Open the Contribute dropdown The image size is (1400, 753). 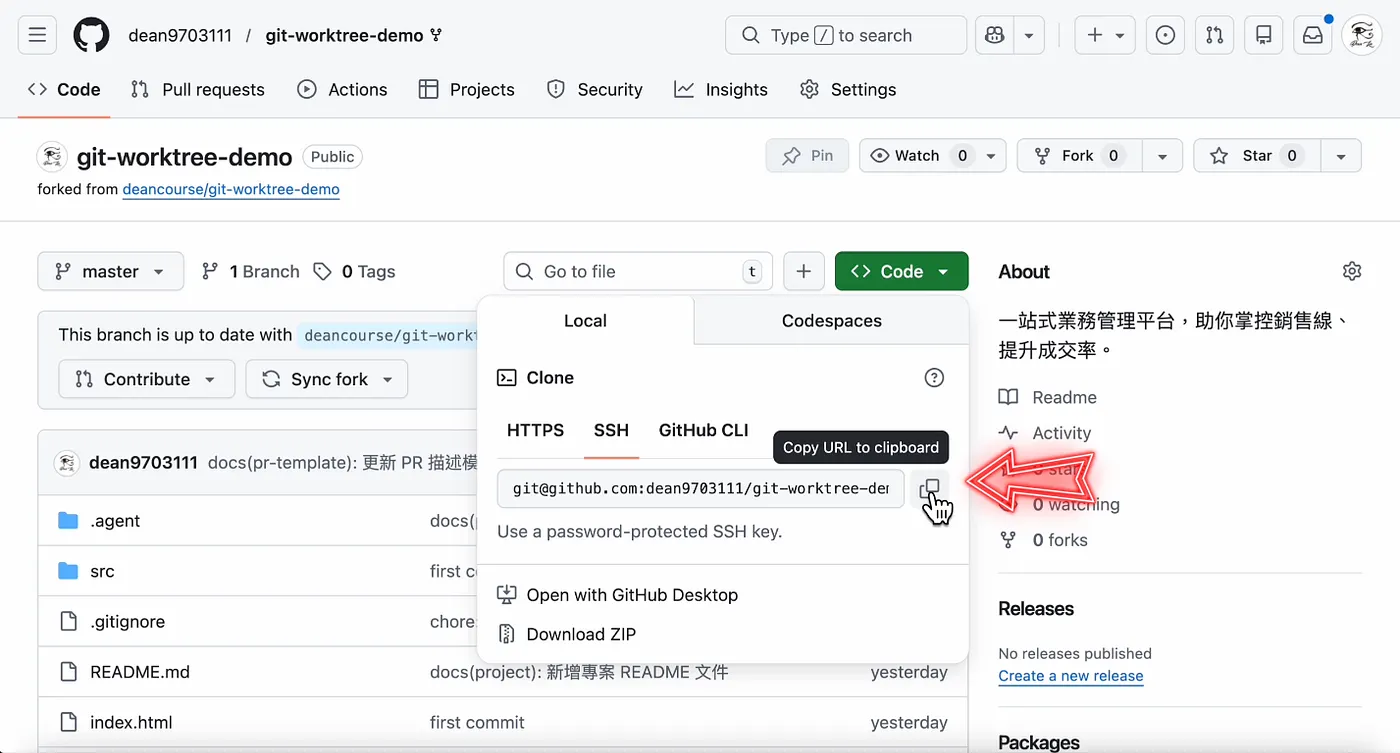pos(146,379)
